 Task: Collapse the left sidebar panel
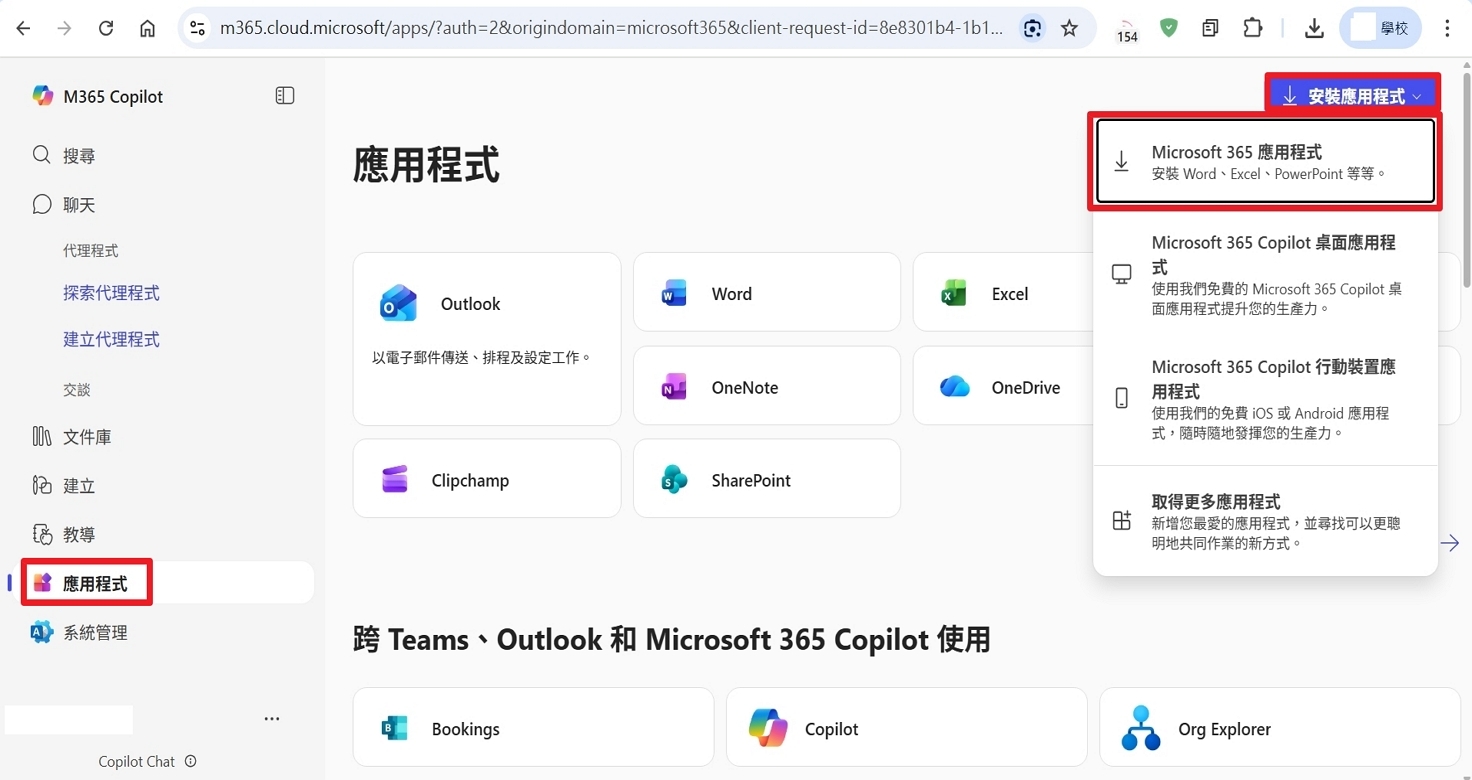285,96
